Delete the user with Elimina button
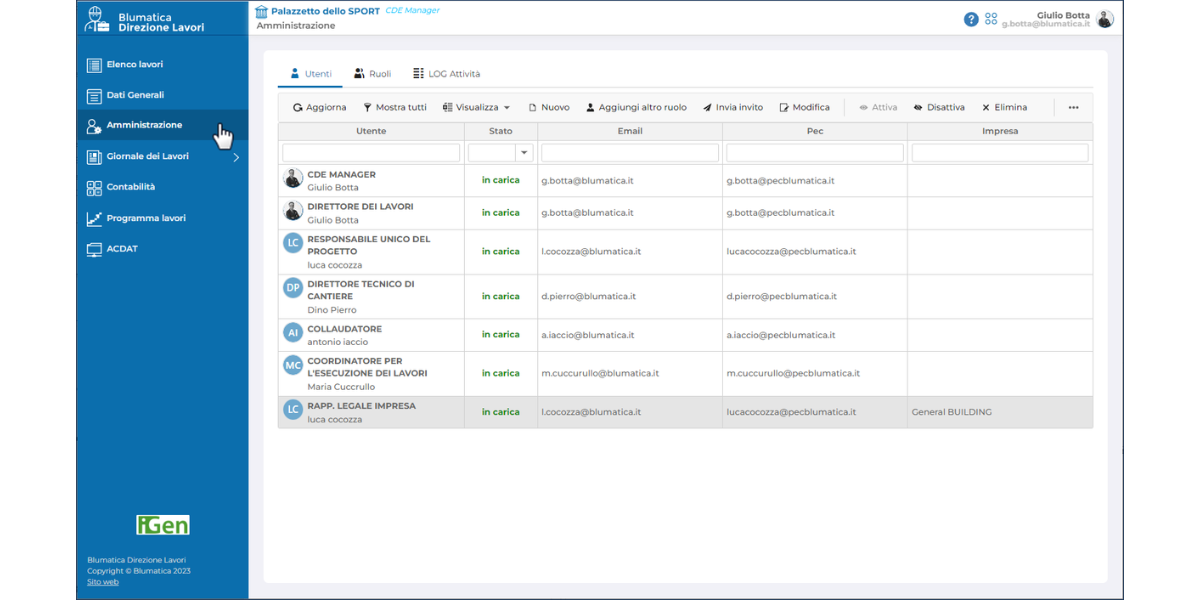1200x600 pixels. tap(1004, 107)
